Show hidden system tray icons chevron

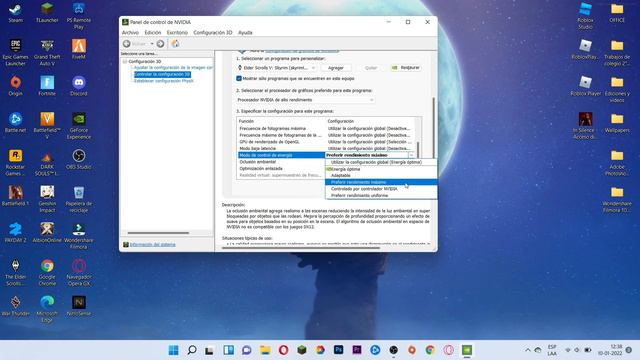pyautogui.click(x=528, y=350)
